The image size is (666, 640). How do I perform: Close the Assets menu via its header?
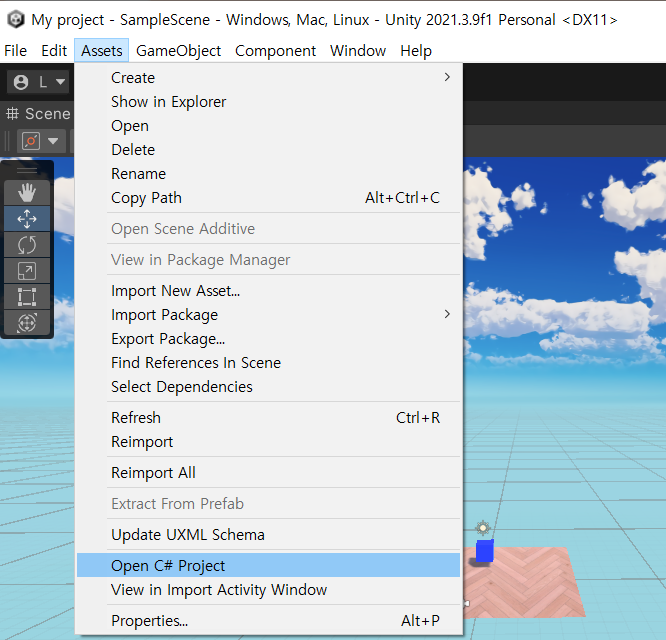pyautogui.click(x=102, y=51)
